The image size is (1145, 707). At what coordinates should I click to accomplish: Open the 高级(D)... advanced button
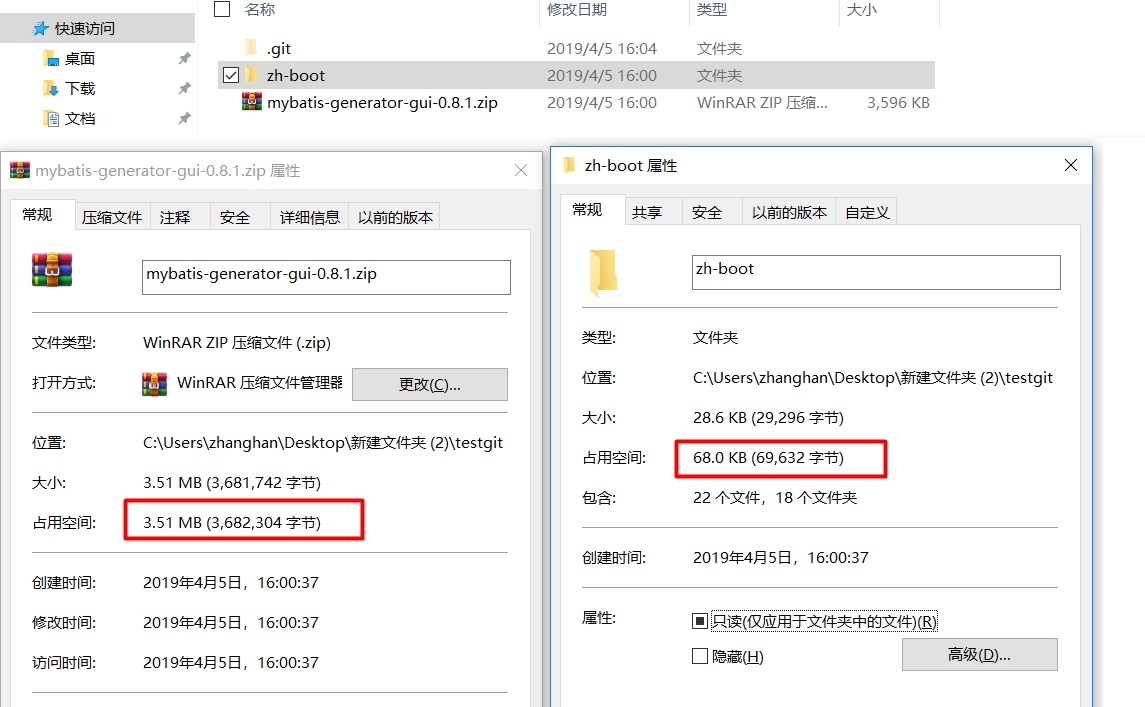coord(979,654)
